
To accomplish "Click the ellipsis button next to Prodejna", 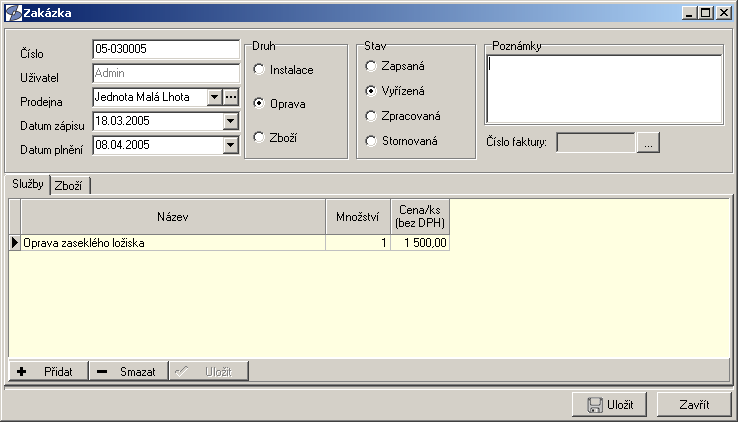I will [x=231, y=97].
